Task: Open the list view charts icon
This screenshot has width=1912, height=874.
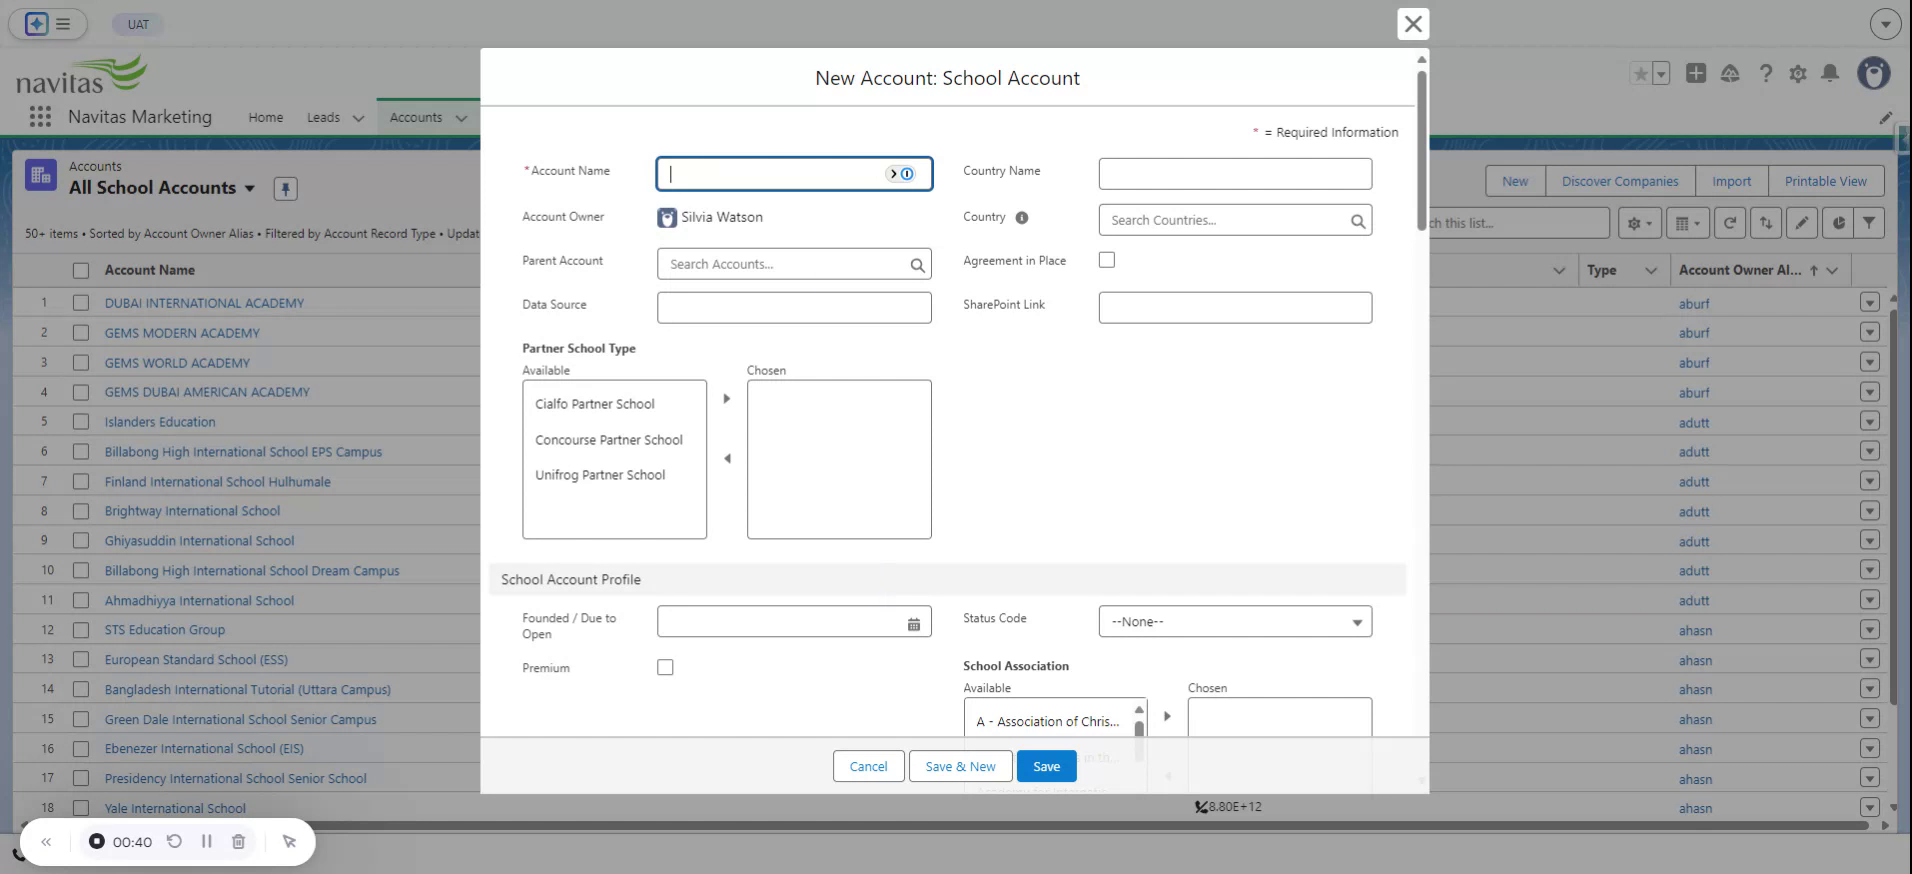Action: point(1838,223)
